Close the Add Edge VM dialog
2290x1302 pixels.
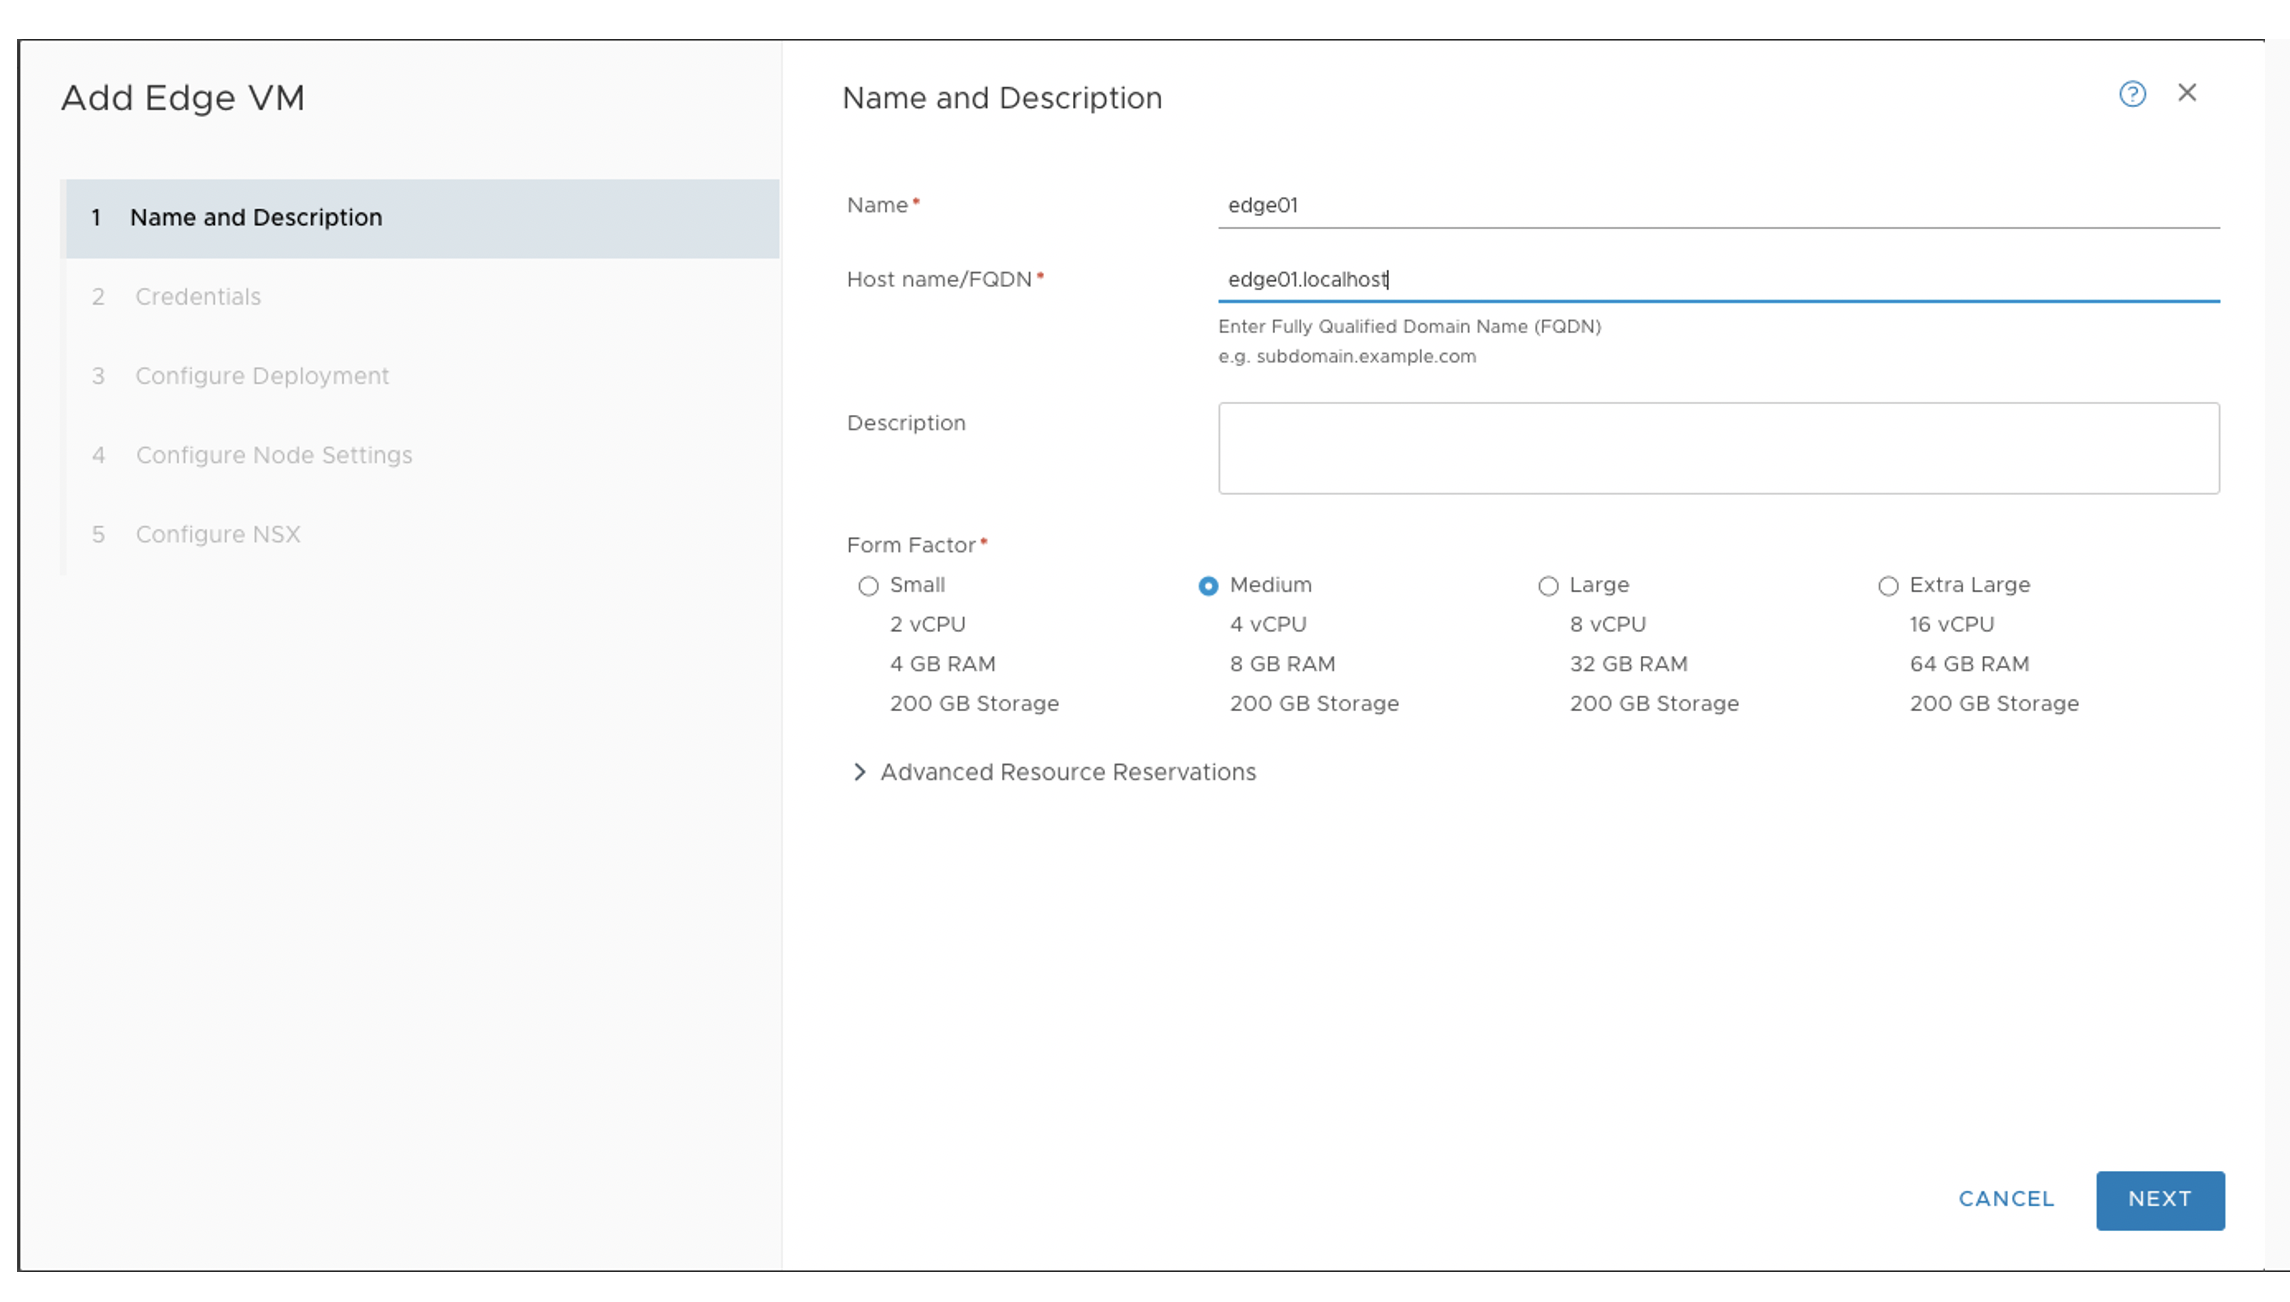click(x=2187, y=93)
